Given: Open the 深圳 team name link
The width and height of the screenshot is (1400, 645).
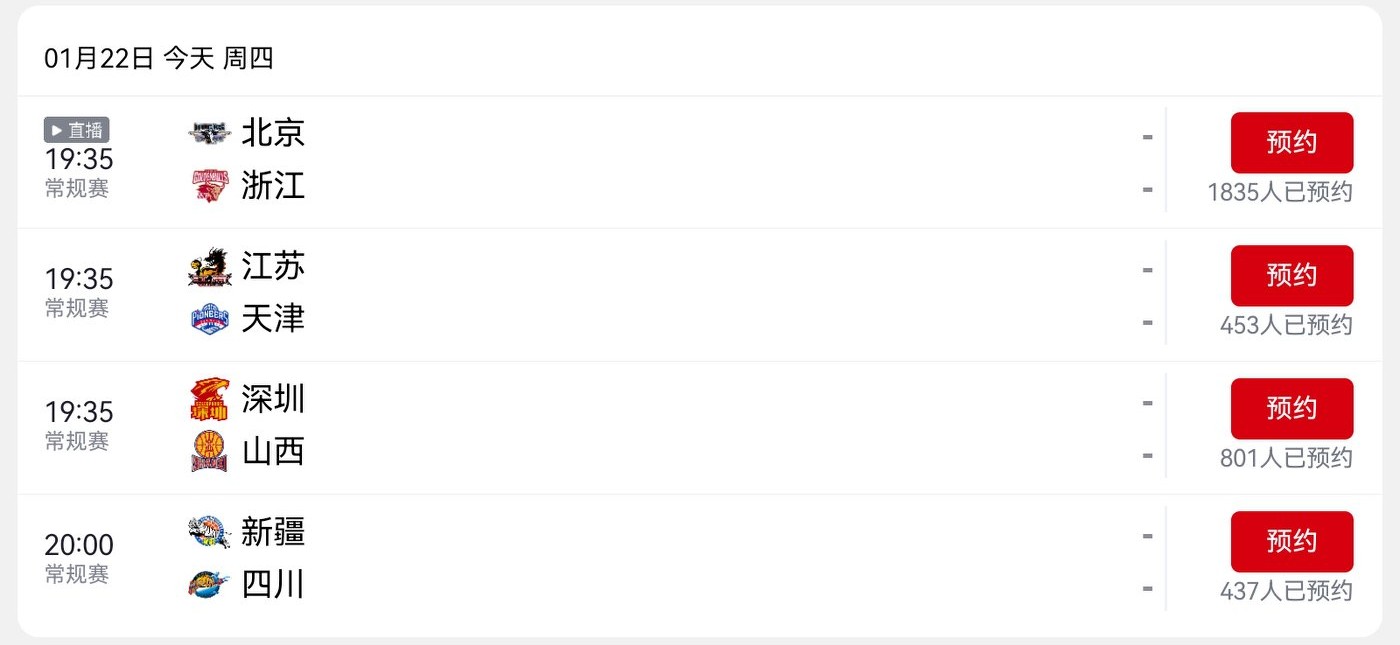Looking at the screenshot, I should click(x=273, y=400).
